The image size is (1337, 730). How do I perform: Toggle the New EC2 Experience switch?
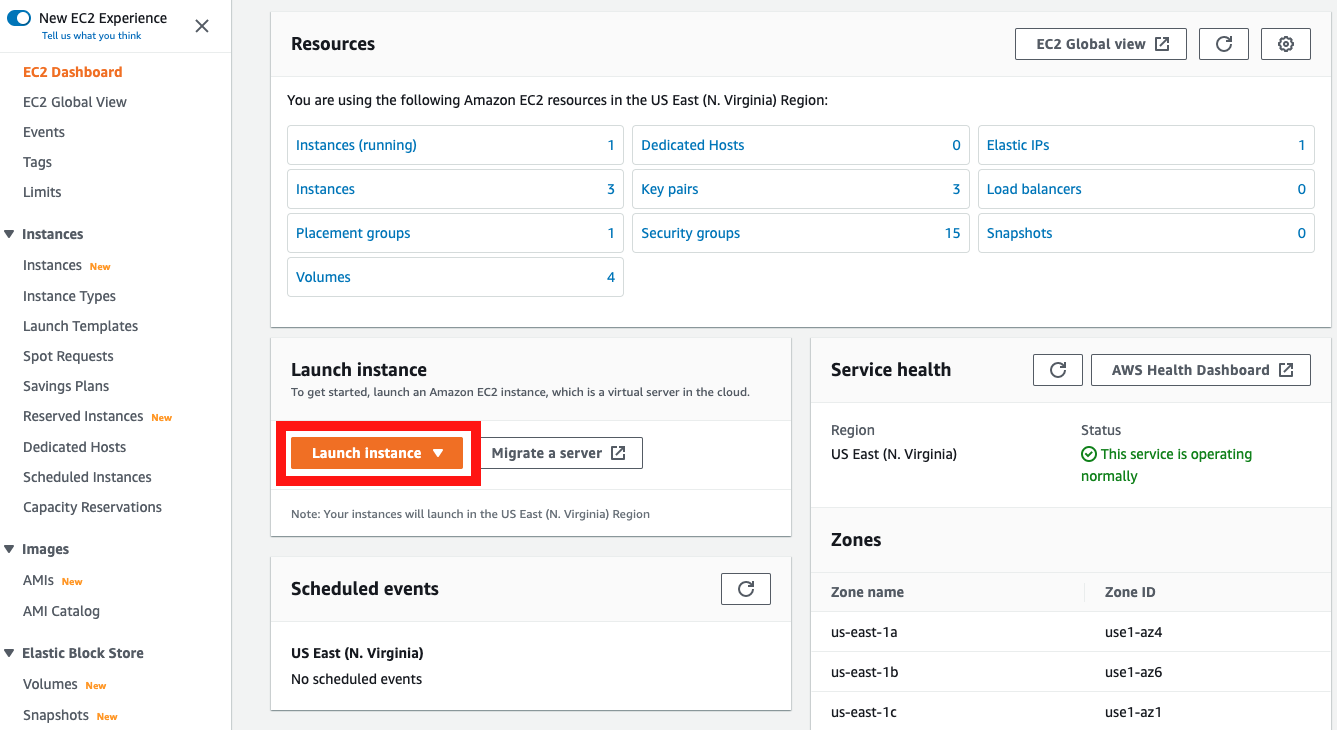click(19, 18)
